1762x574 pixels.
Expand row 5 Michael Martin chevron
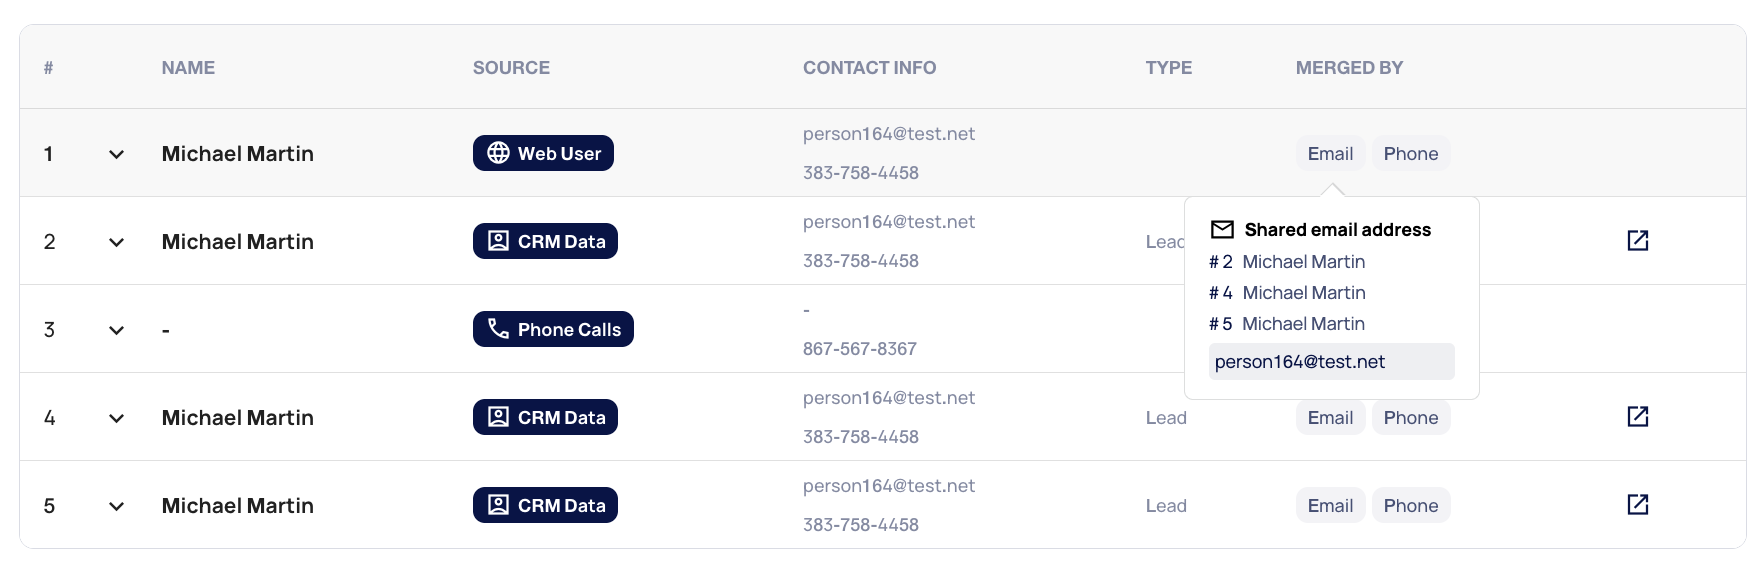coord(116,506)
